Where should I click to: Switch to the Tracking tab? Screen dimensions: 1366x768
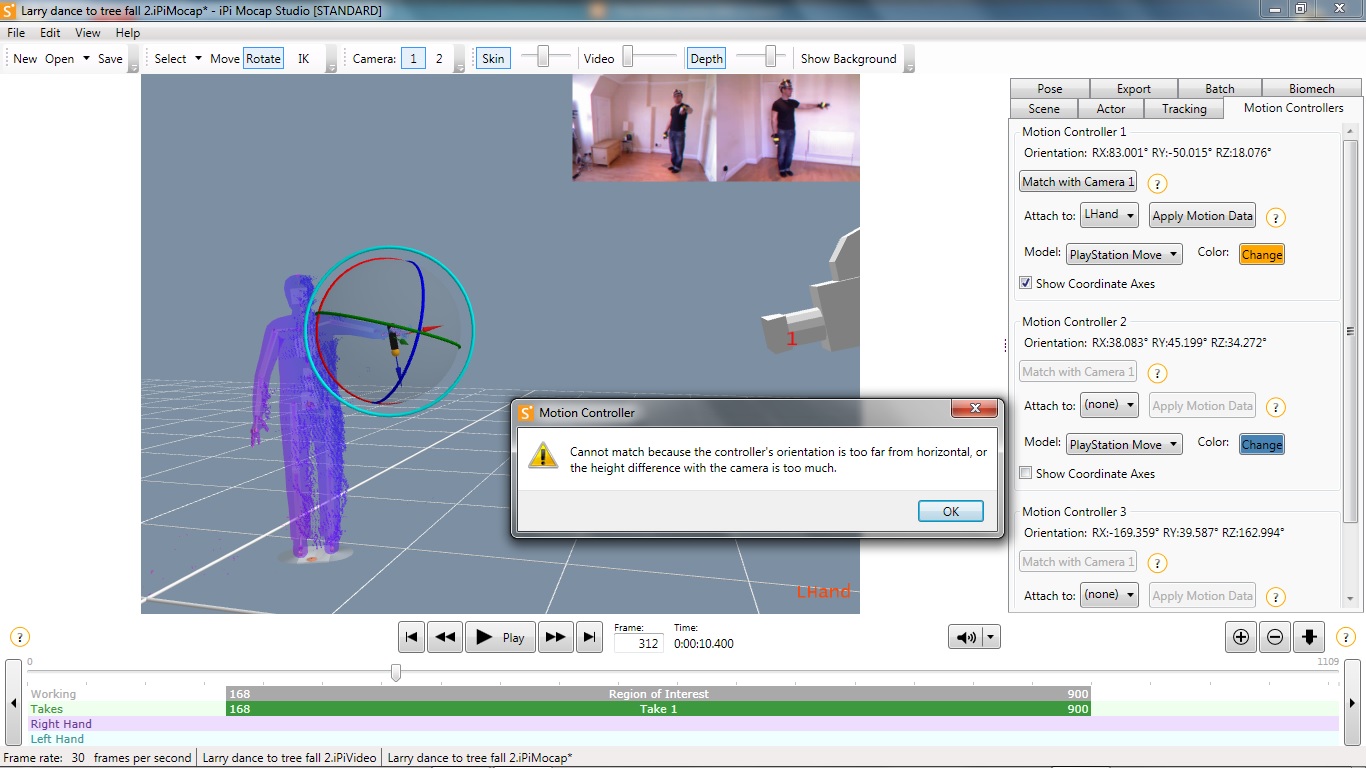[x=1184, y=108]
